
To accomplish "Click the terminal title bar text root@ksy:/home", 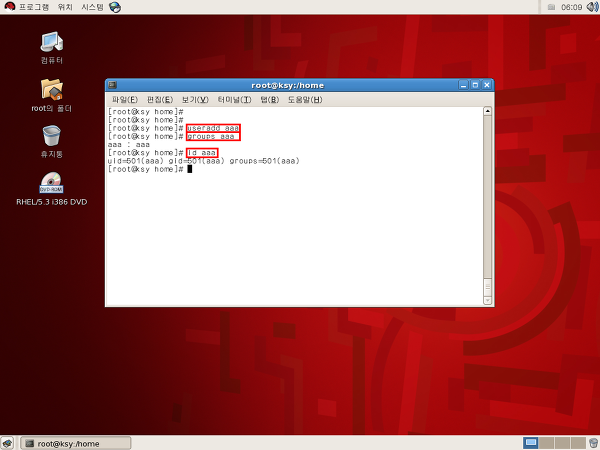I will pos(287,85).
